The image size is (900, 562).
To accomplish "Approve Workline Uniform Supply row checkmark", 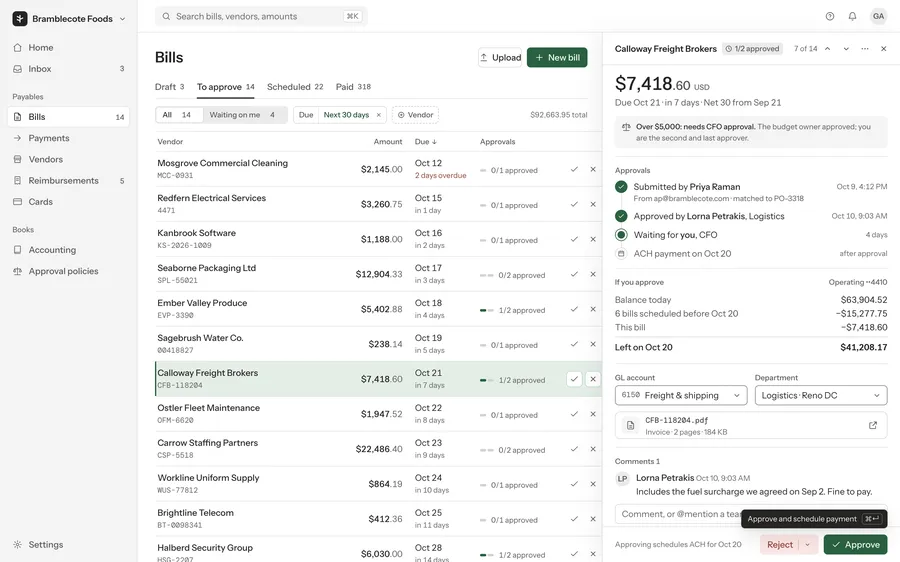I will pos(574,485).
